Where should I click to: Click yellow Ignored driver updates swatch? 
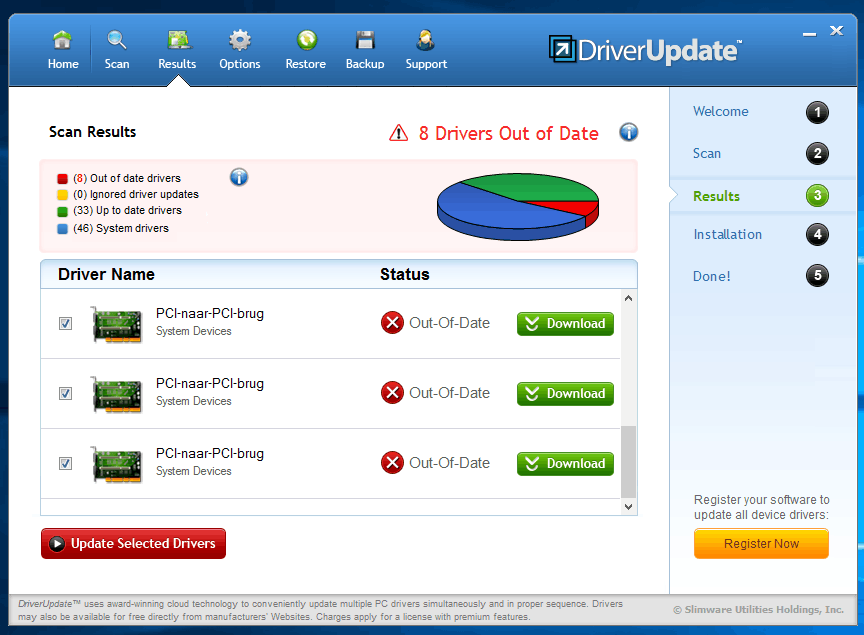tap(62, 195)
